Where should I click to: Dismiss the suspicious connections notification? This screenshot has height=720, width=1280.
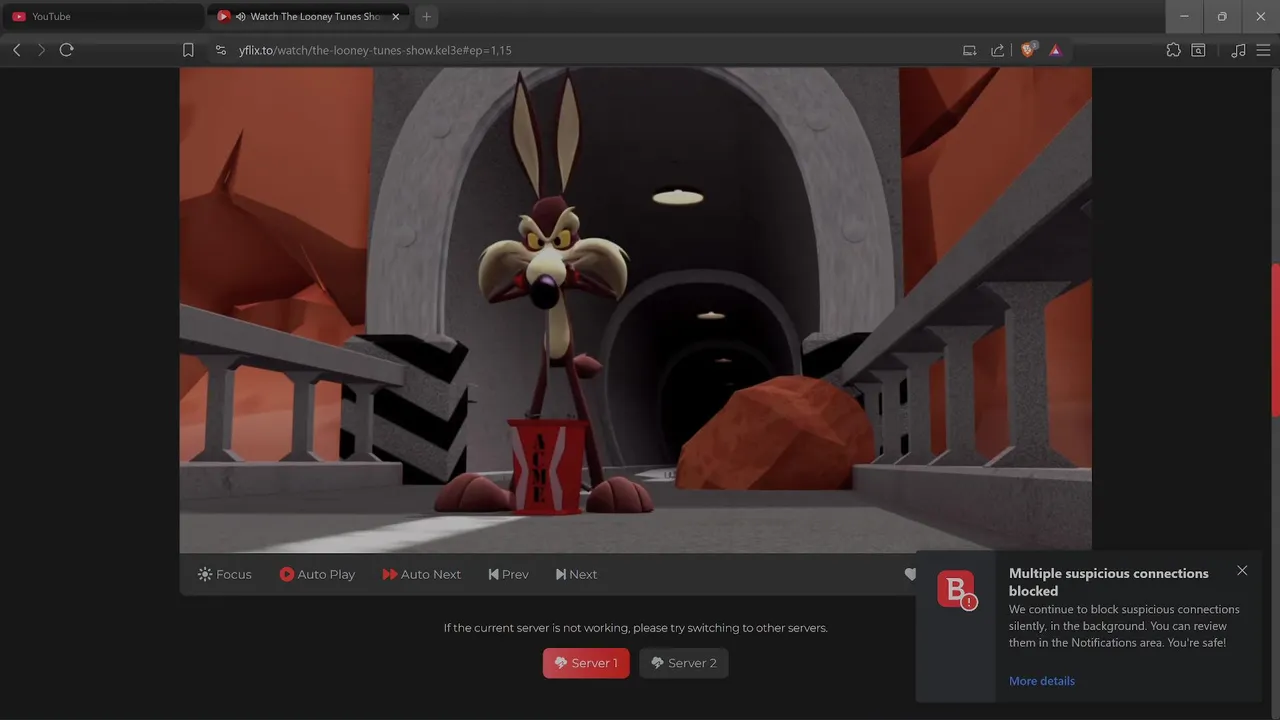click(1242, 571)
